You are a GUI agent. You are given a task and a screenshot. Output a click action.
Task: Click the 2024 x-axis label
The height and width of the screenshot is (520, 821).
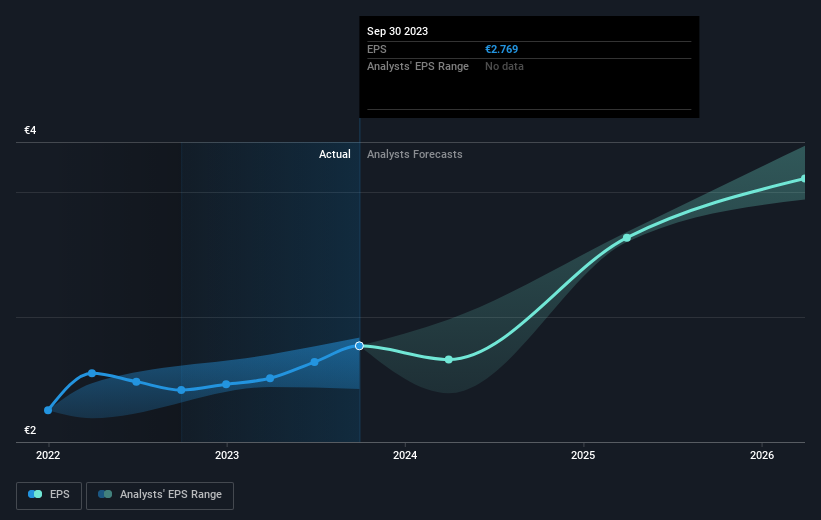coord(405,455)
